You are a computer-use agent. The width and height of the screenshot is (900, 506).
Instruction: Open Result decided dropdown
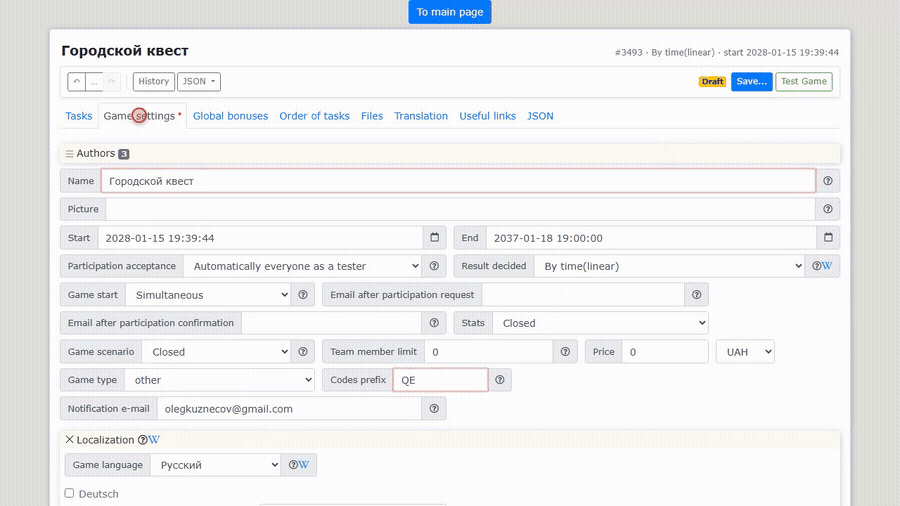tap(669, 266)
